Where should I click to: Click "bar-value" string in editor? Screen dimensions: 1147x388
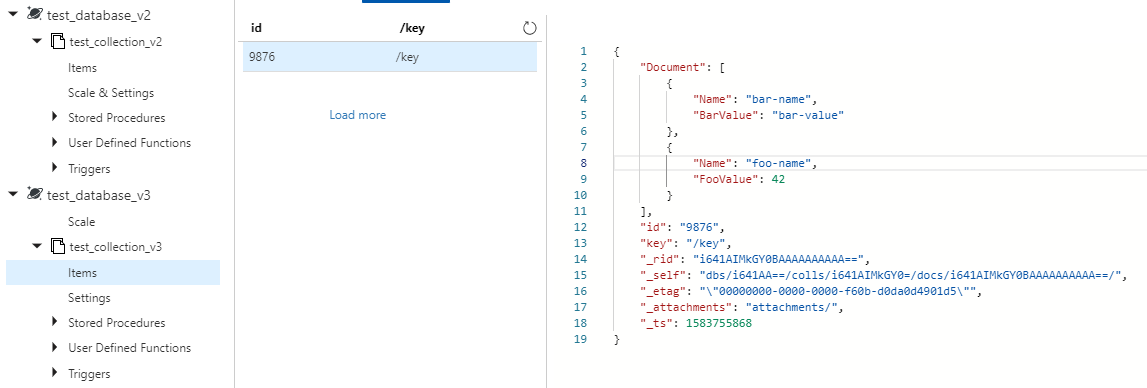808,115
